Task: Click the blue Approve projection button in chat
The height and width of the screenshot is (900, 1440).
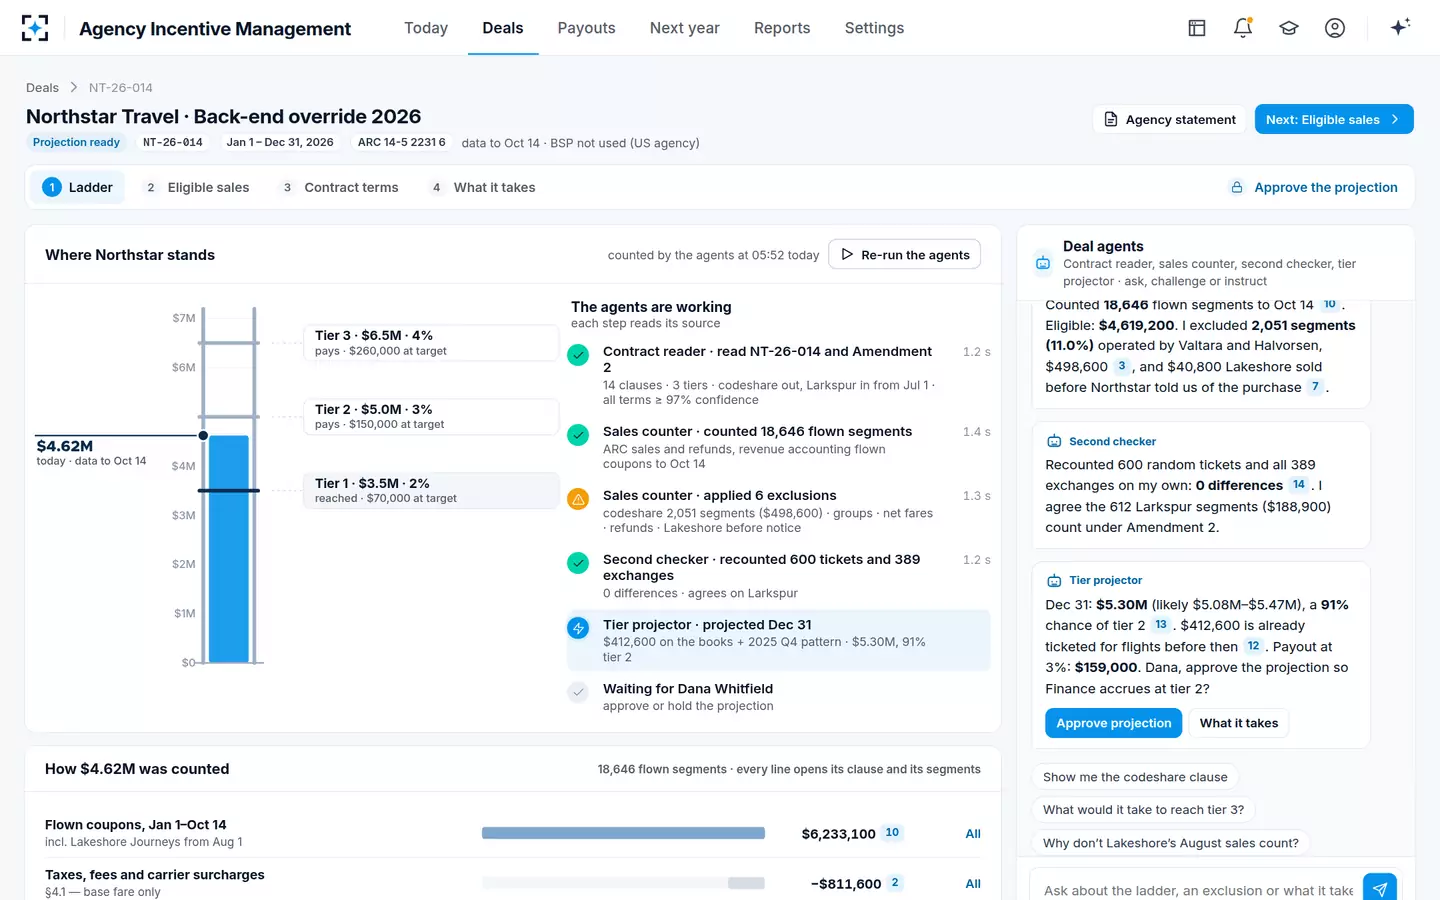Action: 1113,723
